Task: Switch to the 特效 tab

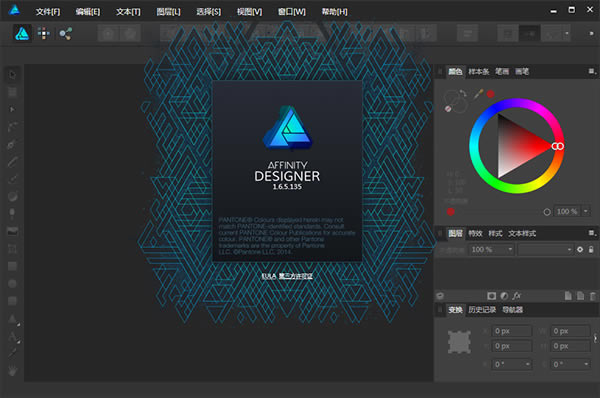Action: pos(475,233)
